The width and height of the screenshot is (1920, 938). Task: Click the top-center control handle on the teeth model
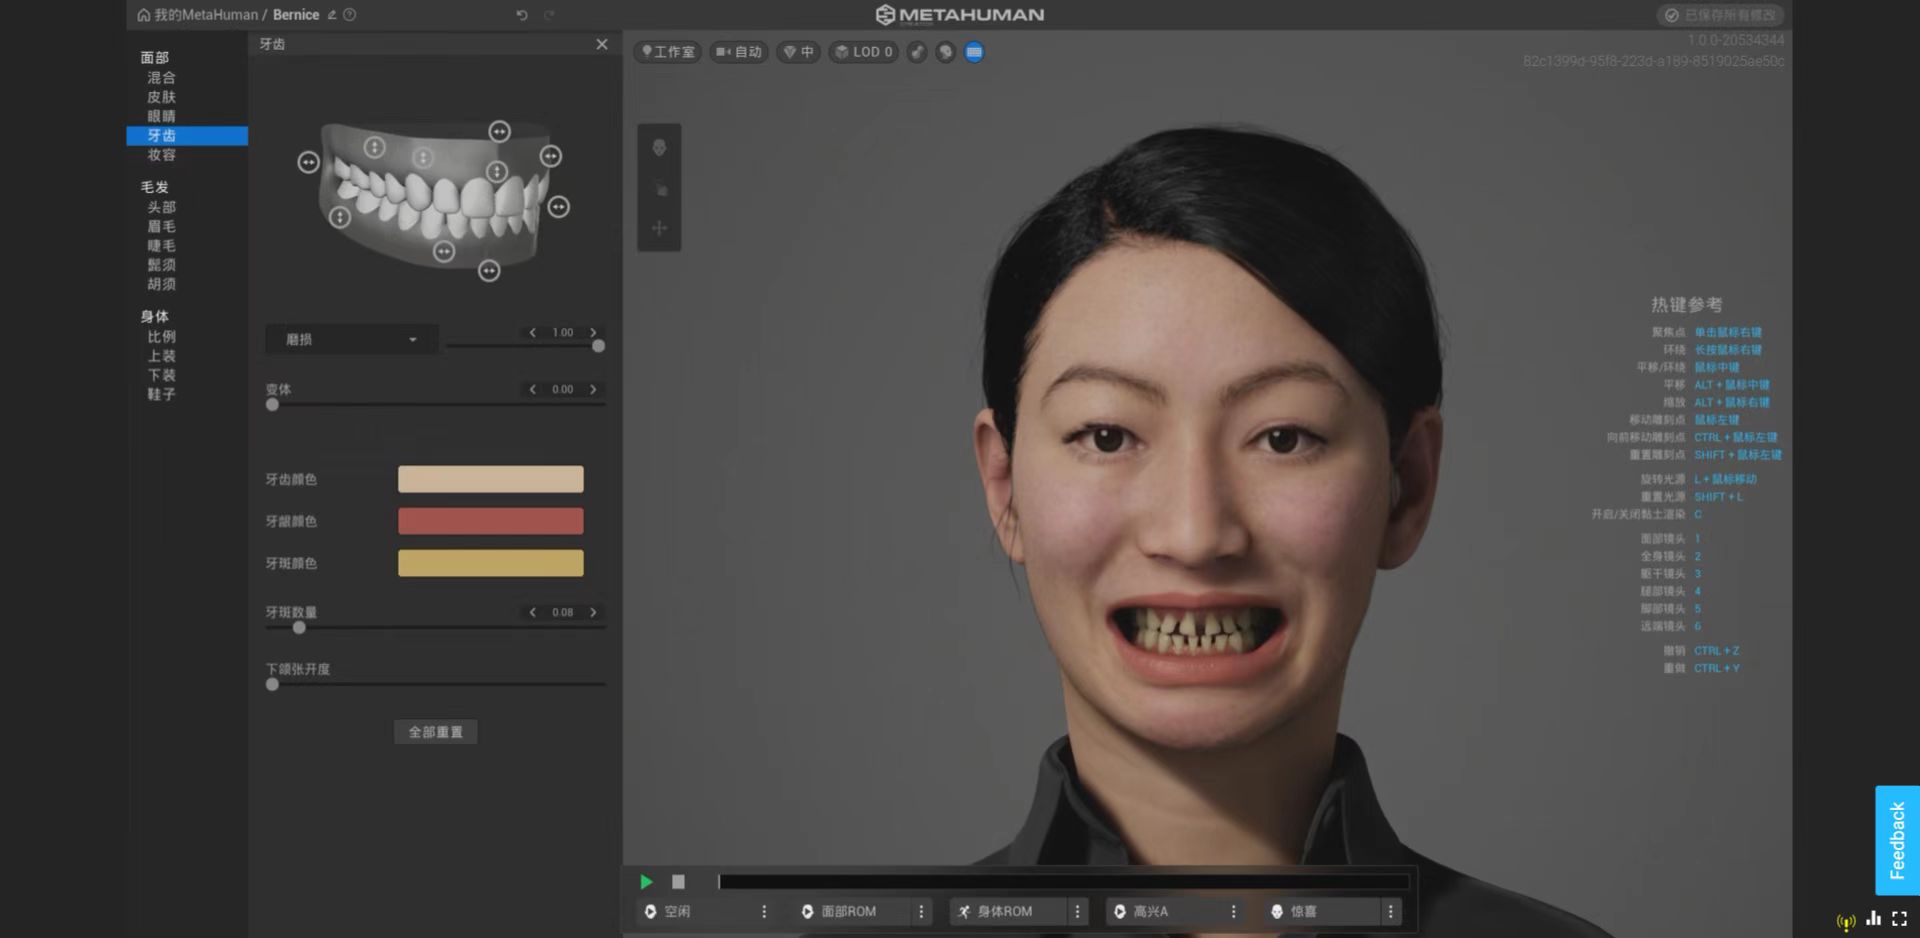point(500,131)
